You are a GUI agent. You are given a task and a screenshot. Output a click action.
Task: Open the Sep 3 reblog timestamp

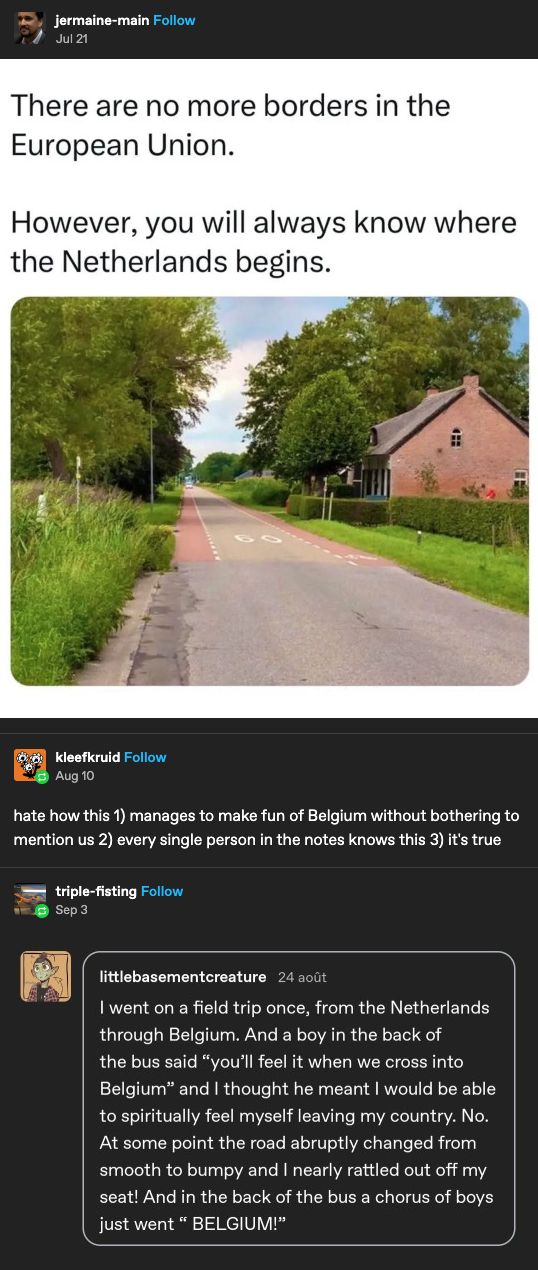[x=71, y=909]
